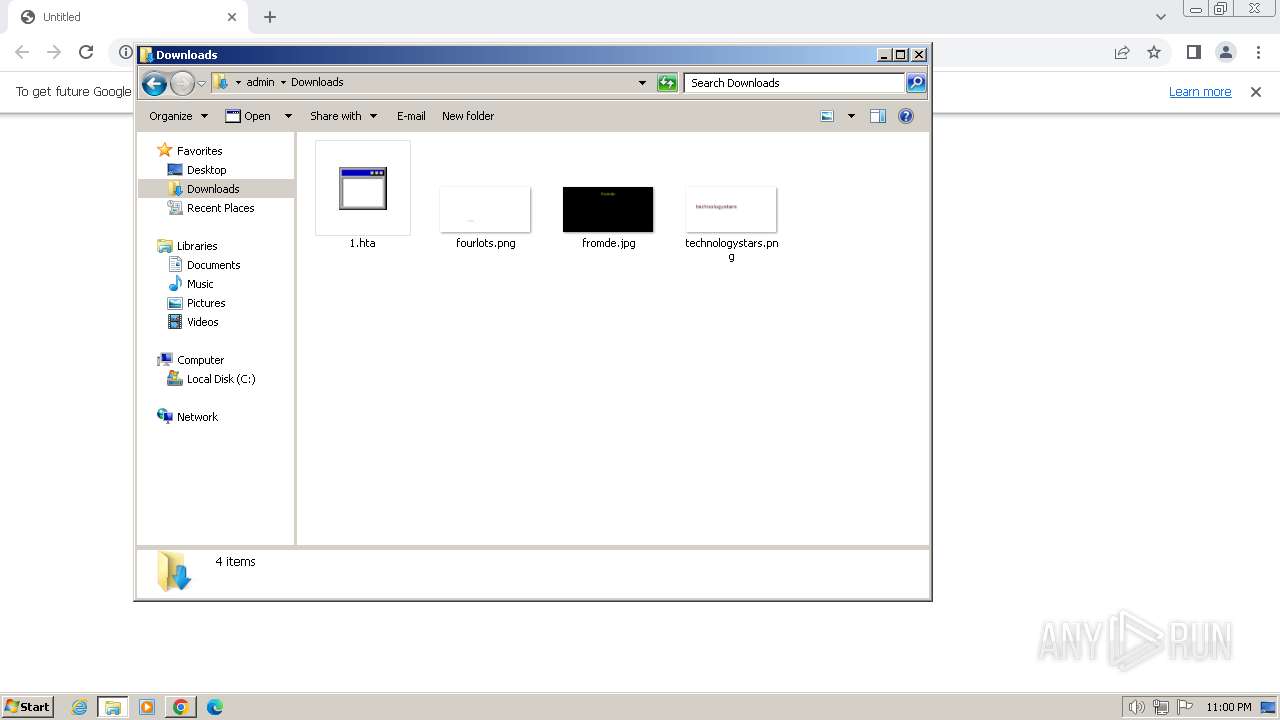Click the Explorer Back navigation arrow
This screenshot has height=720, width=1280.
pyautogui.click(x=154, y=84)
